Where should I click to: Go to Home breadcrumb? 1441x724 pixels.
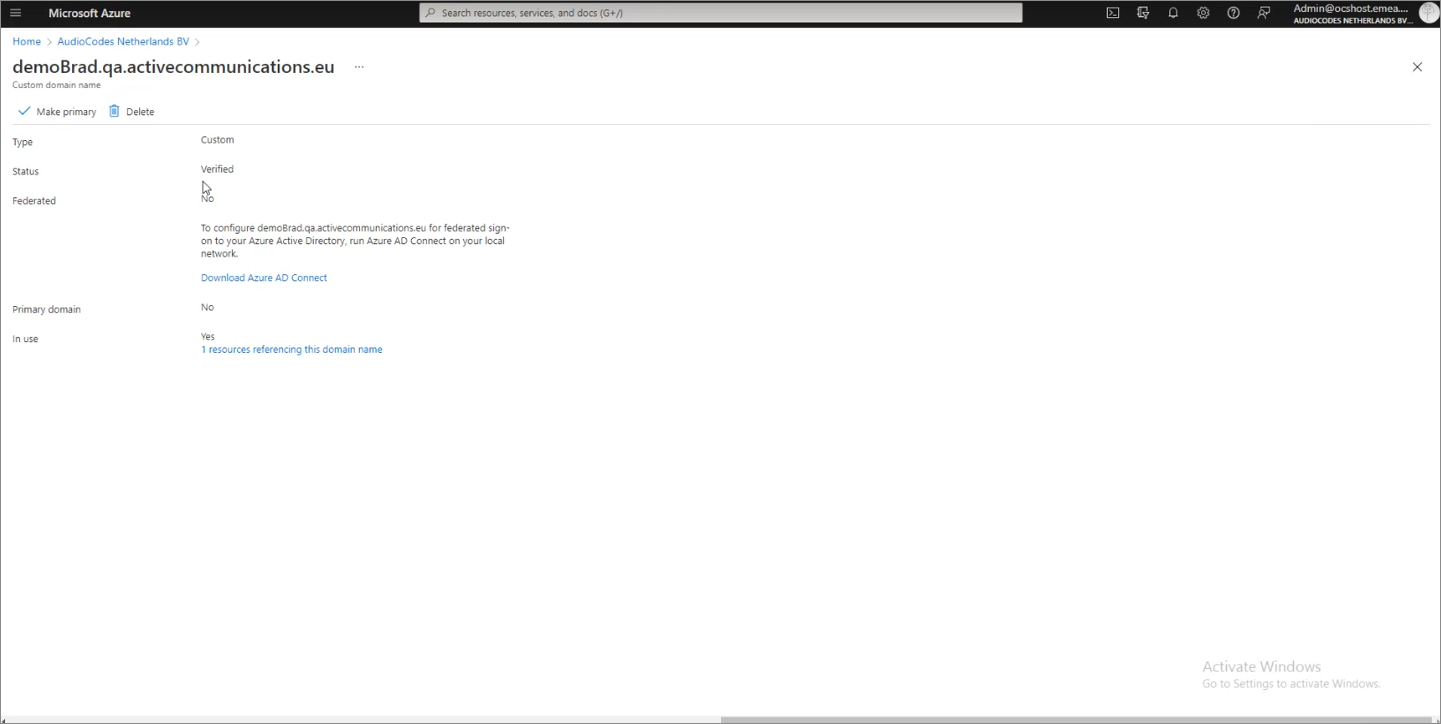coord(26,42)
